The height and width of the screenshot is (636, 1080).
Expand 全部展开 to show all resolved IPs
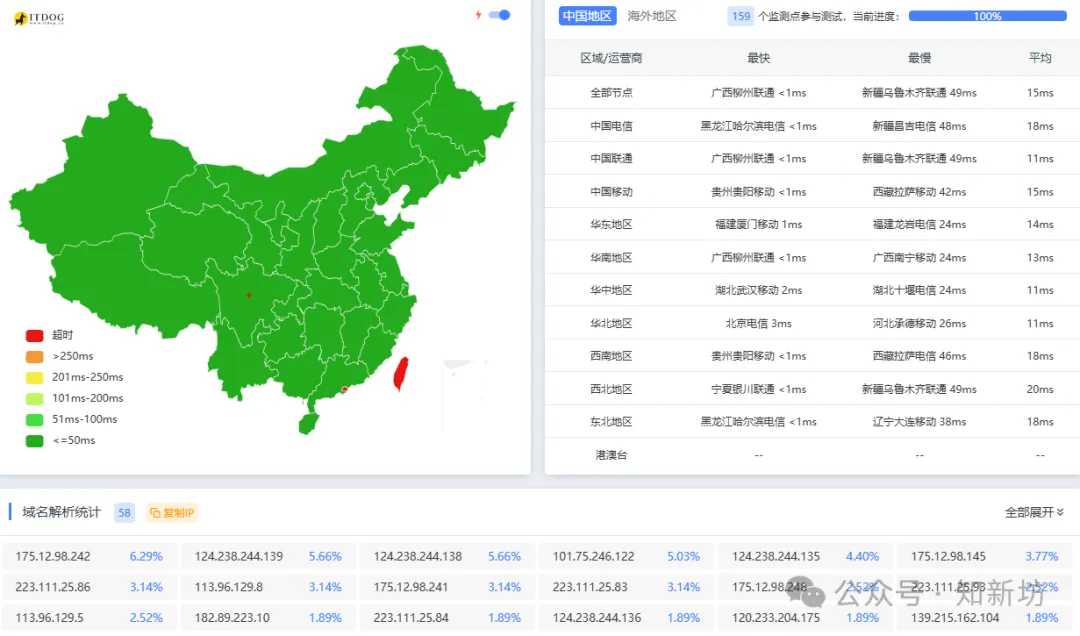[1028, 512]
